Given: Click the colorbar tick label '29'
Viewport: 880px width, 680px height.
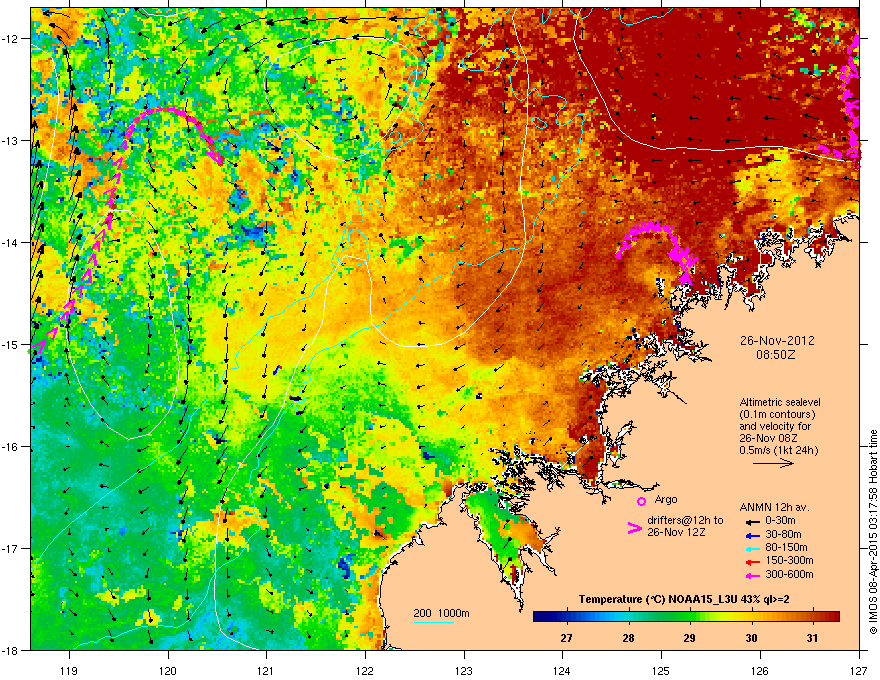Looking at the screenshot, I should coord(689,638).
